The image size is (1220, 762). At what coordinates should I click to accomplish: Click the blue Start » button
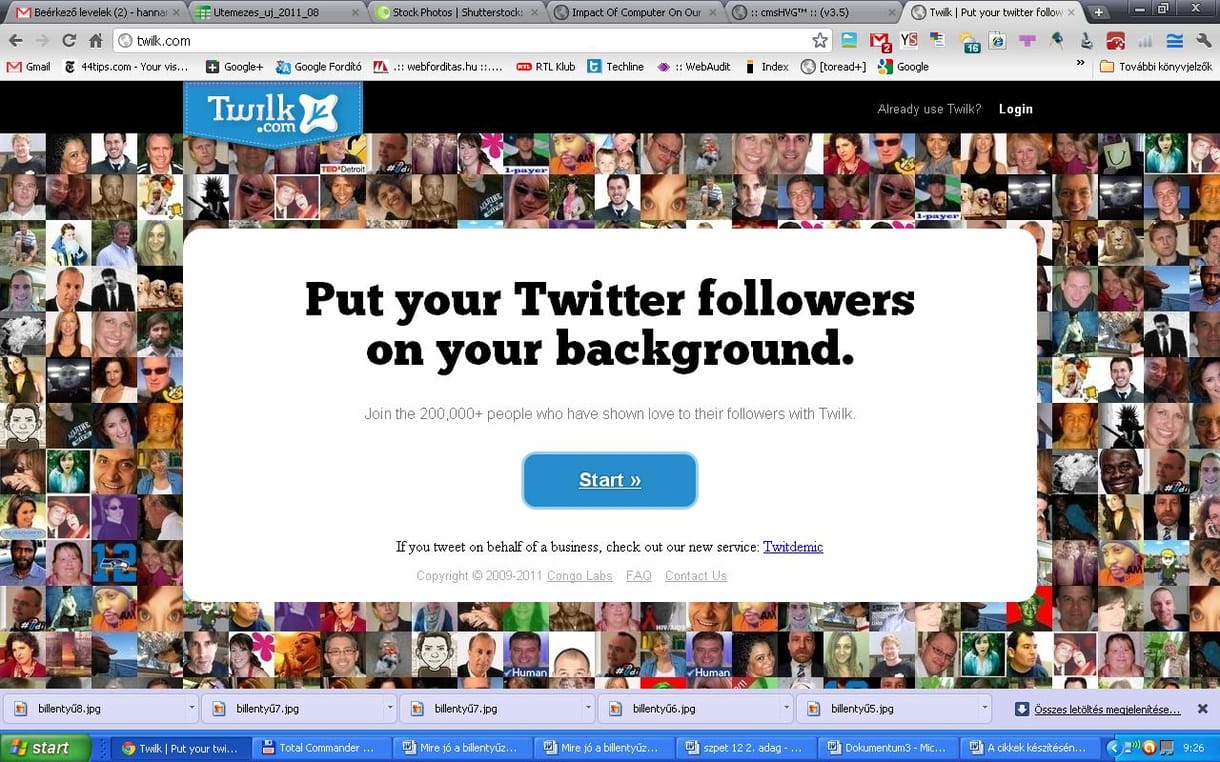pos(610,480)
